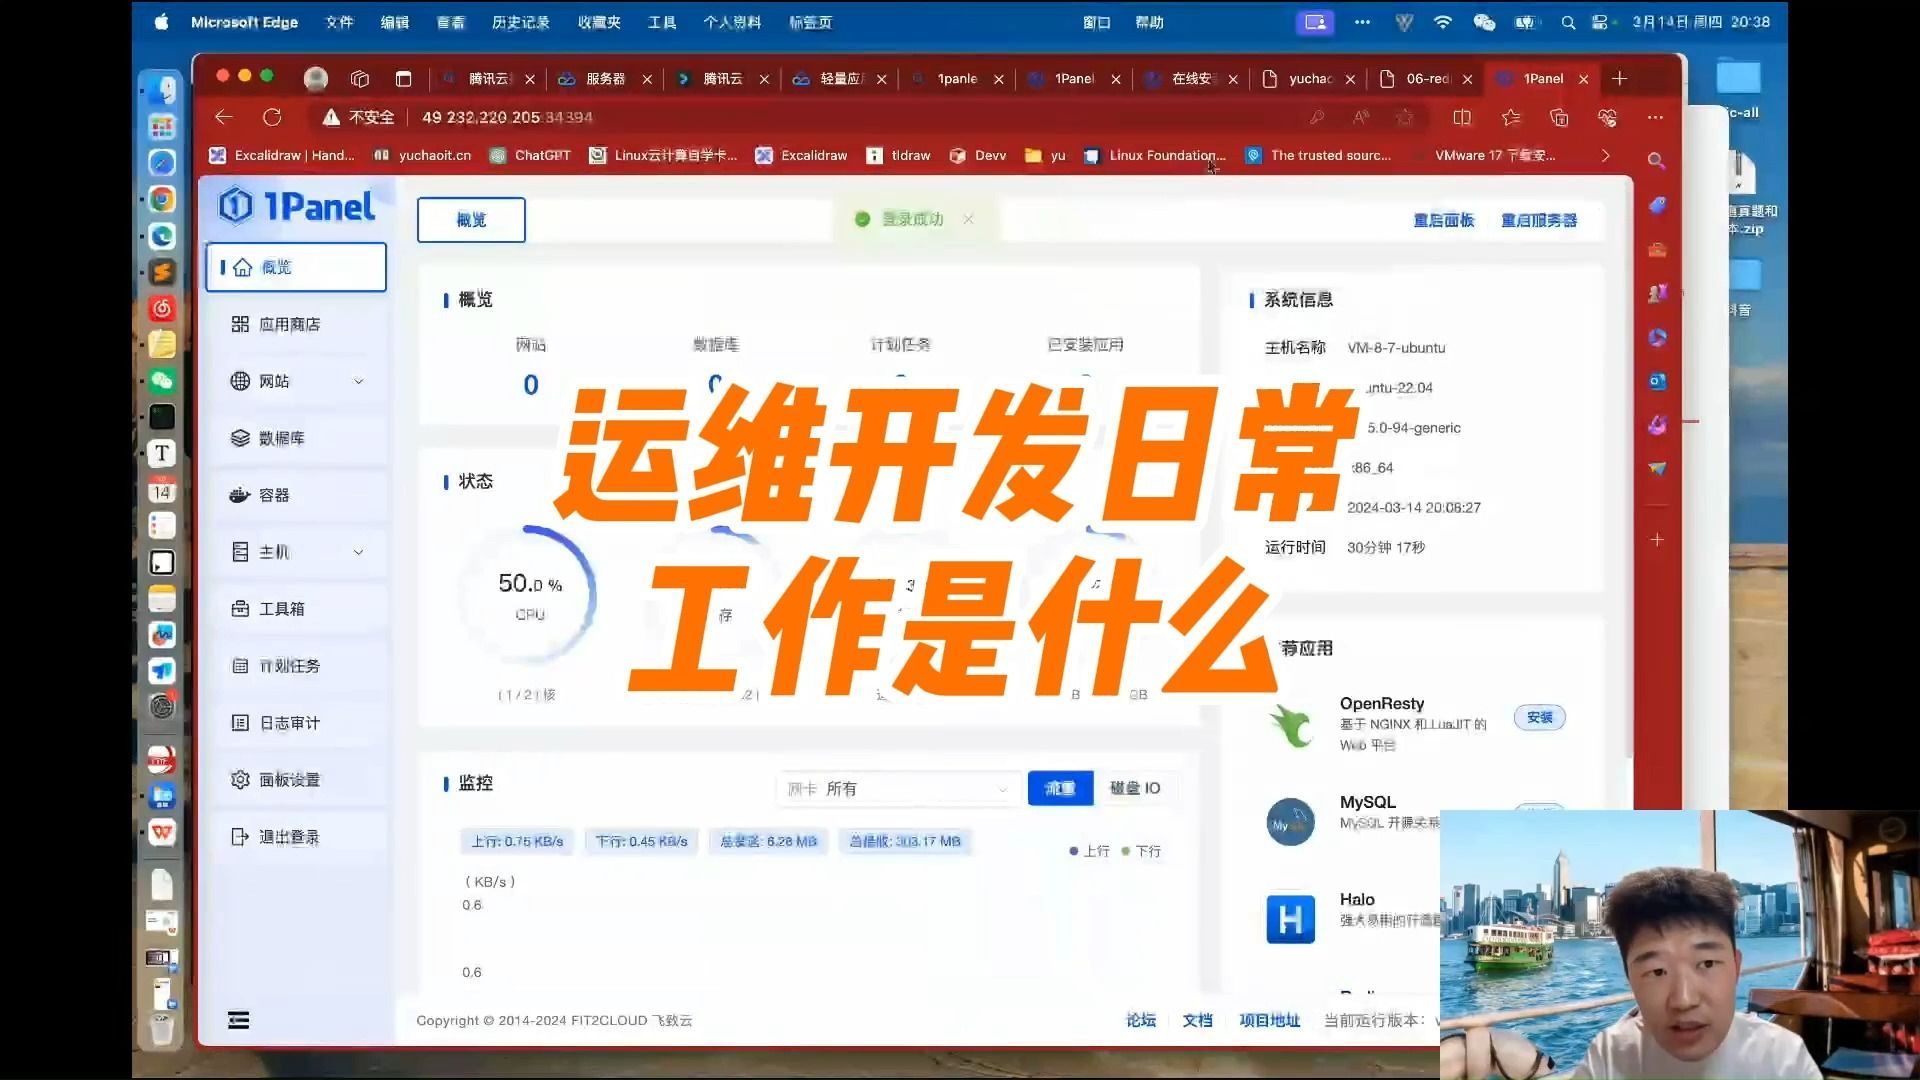Click the OpenResty app icon

(1290, 724)
